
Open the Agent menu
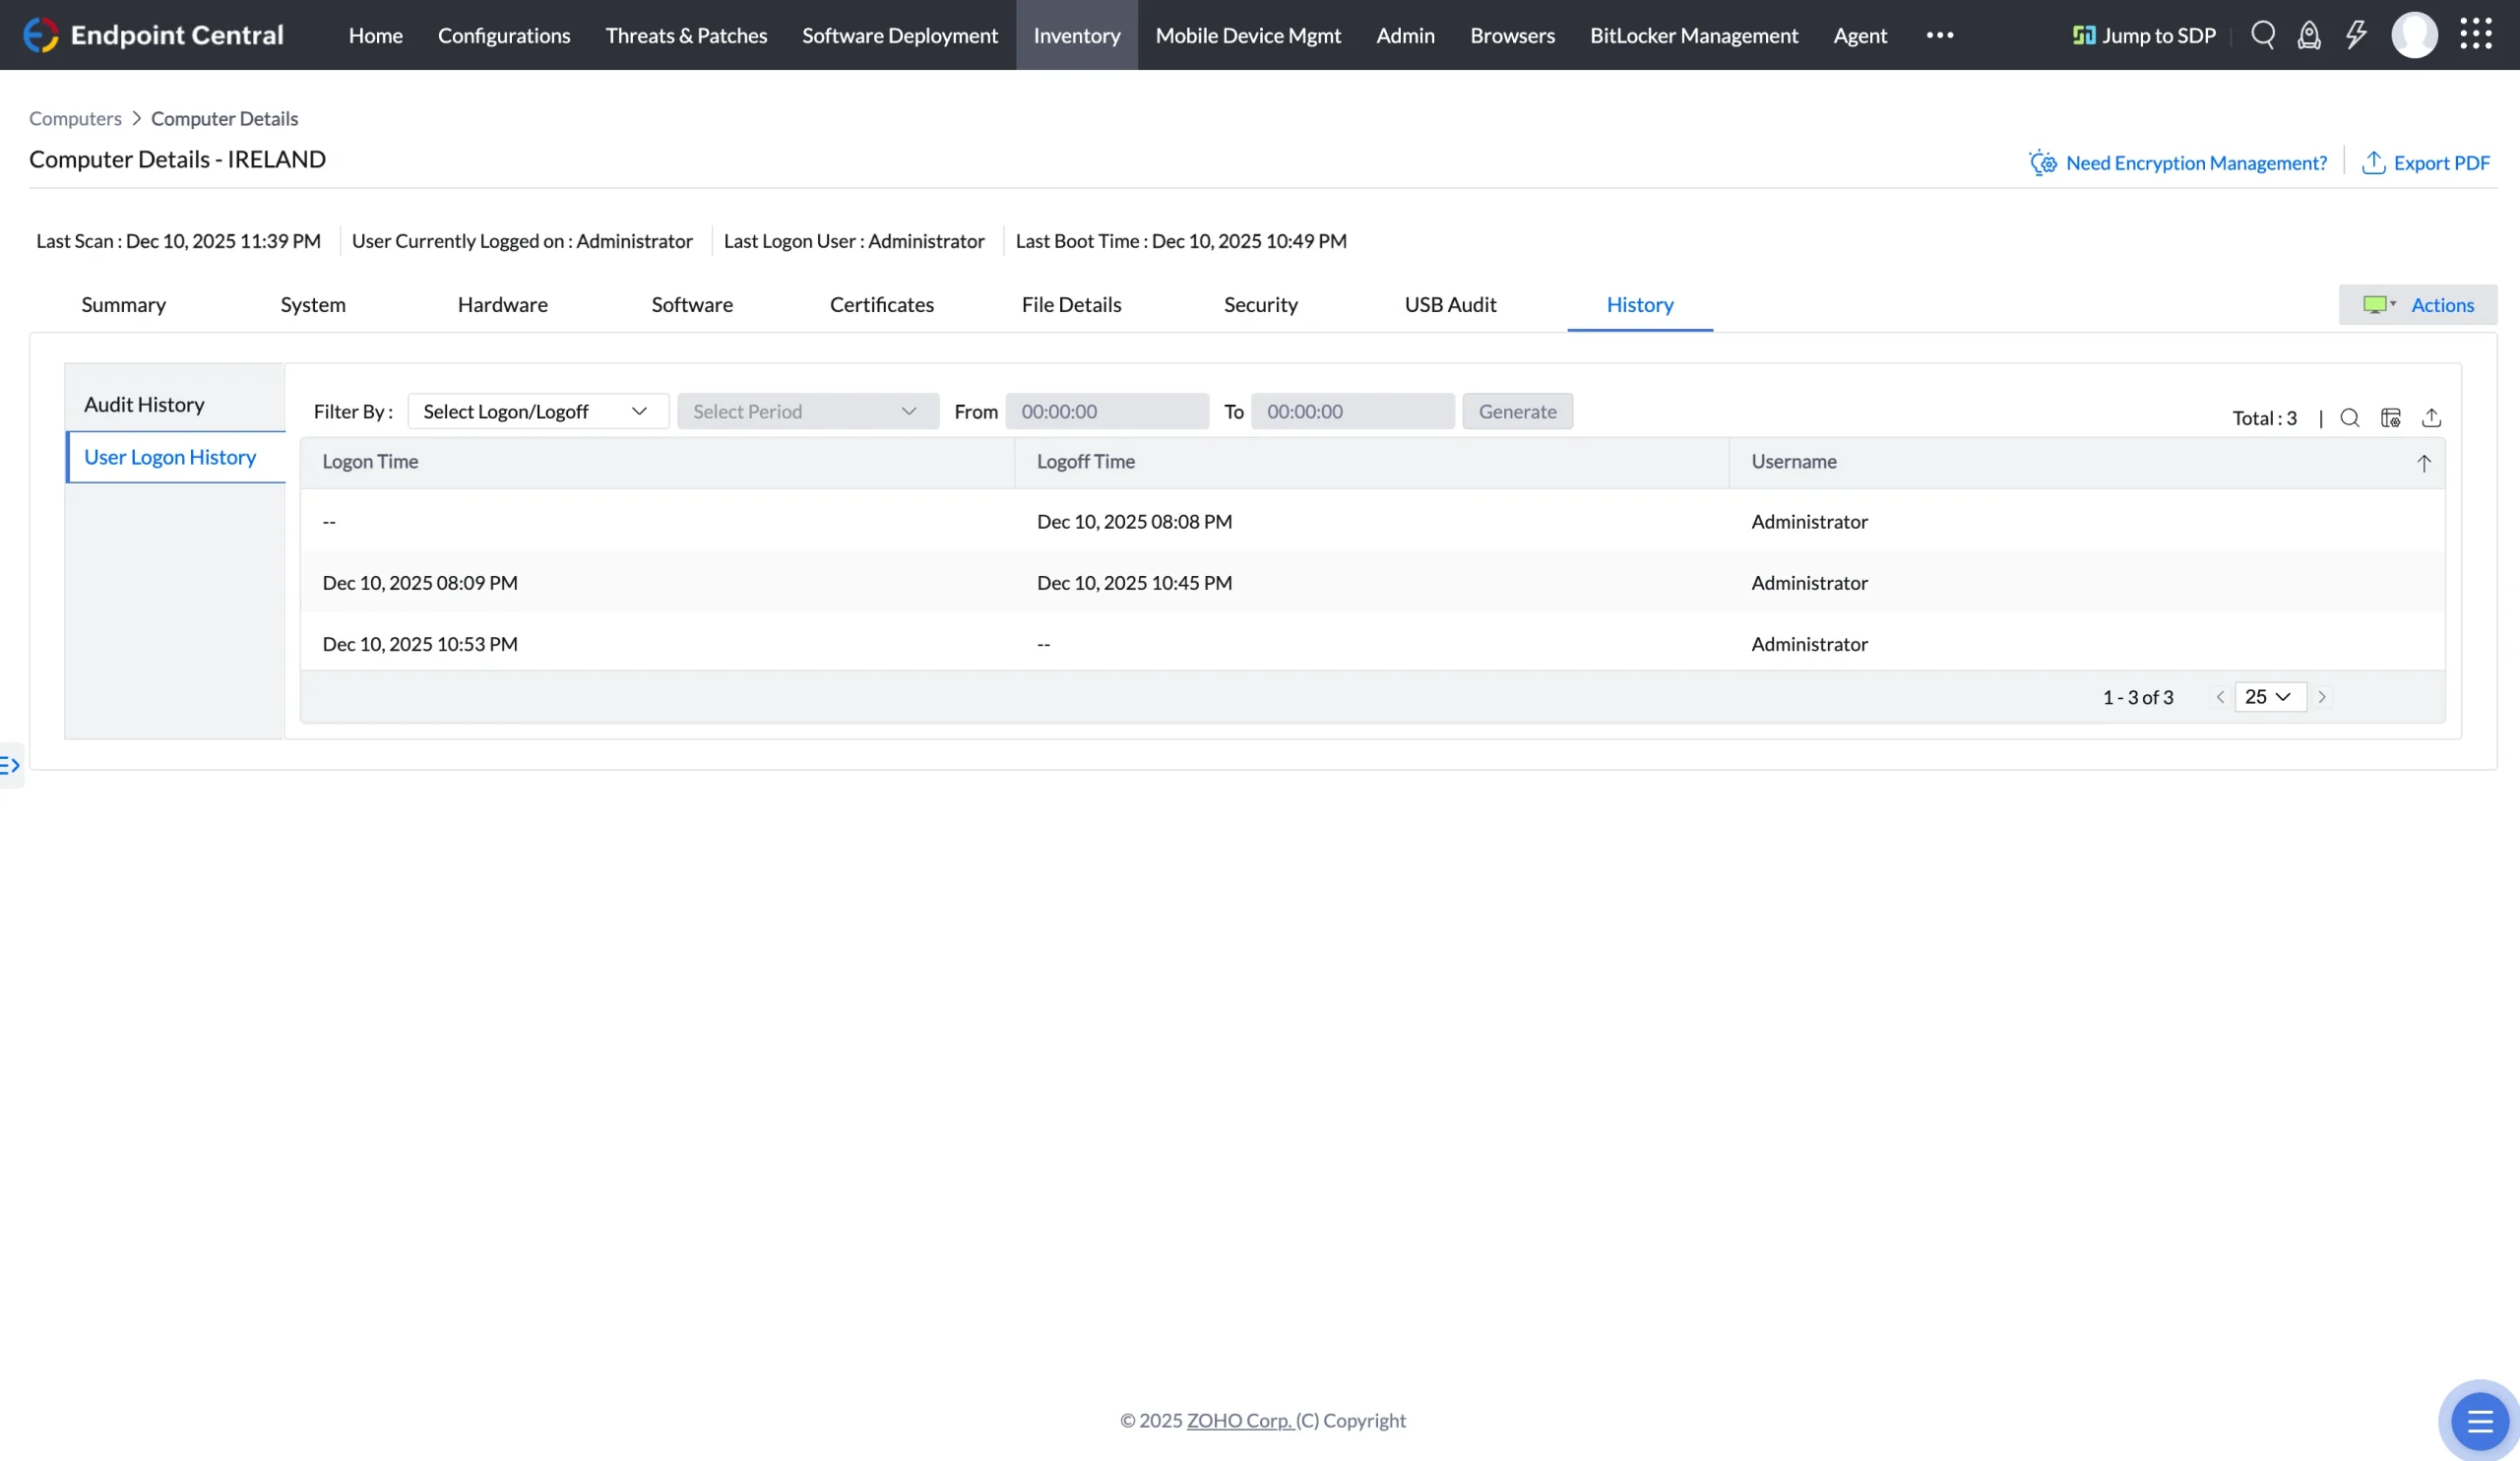[1860, 35]
